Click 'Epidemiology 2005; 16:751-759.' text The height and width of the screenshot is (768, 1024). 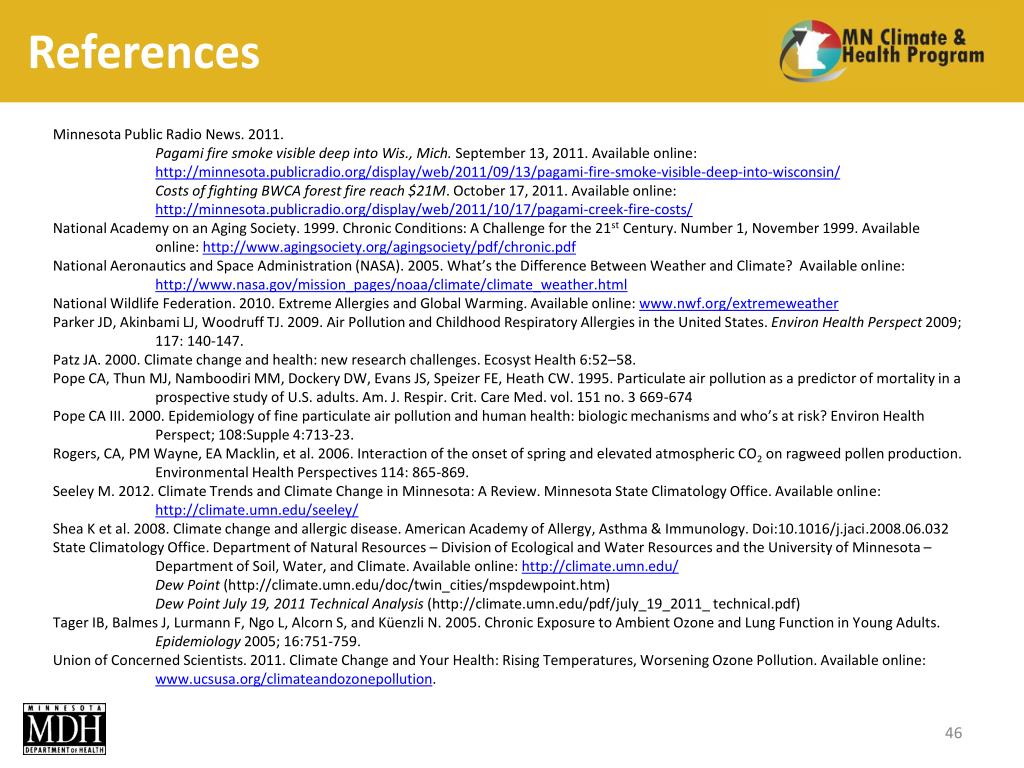pyautogui.click(x=257, y=642)
